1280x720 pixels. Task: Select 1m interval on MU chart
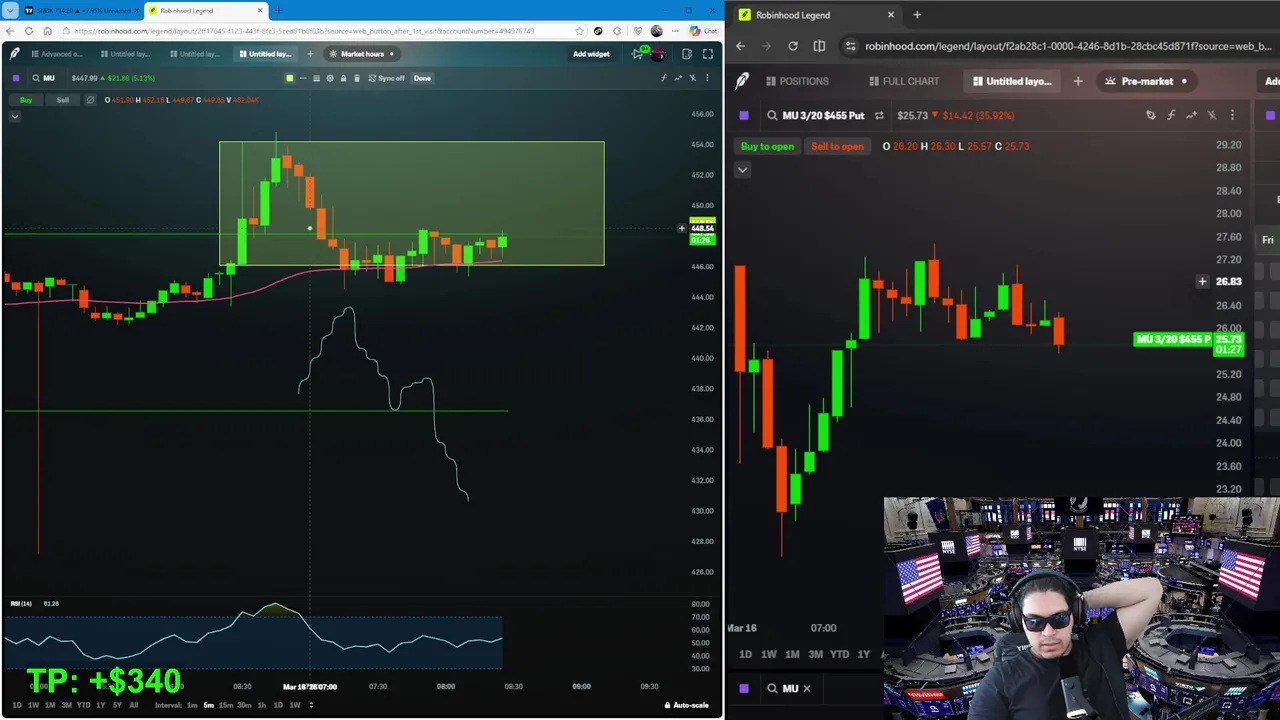tap(193, 705)
